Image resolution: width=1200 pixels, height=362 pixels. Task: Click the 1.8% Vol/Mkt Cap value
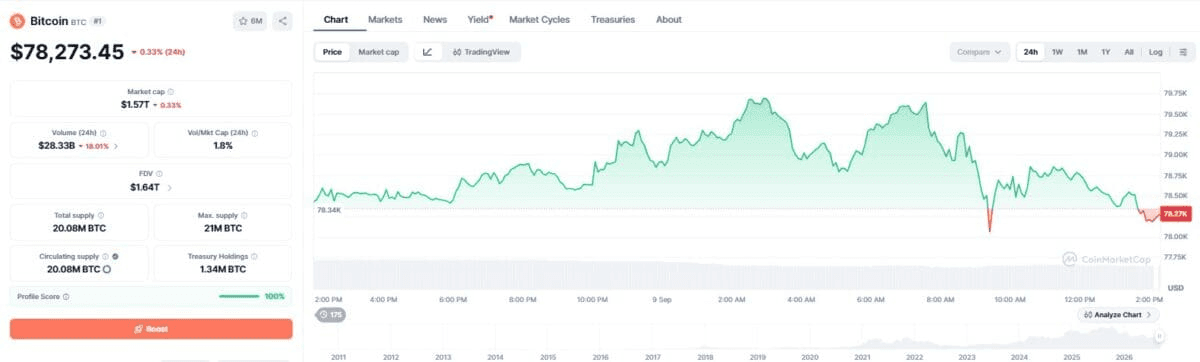click(223, 146)
